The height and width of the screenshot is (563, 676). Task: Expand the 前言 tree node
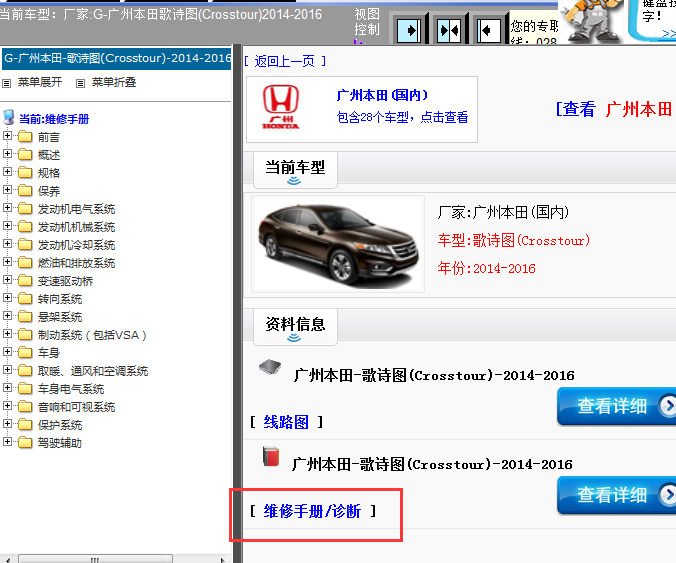click(7, 136)
